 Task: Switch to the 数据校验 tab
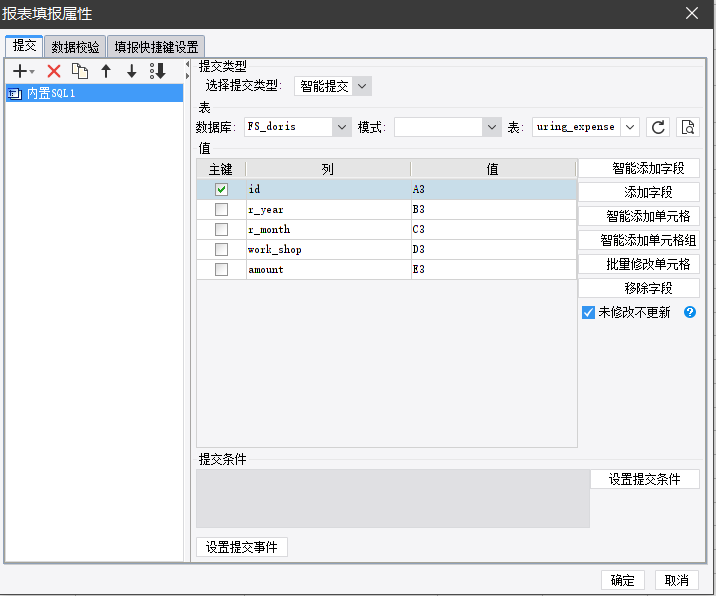point(75,47)
